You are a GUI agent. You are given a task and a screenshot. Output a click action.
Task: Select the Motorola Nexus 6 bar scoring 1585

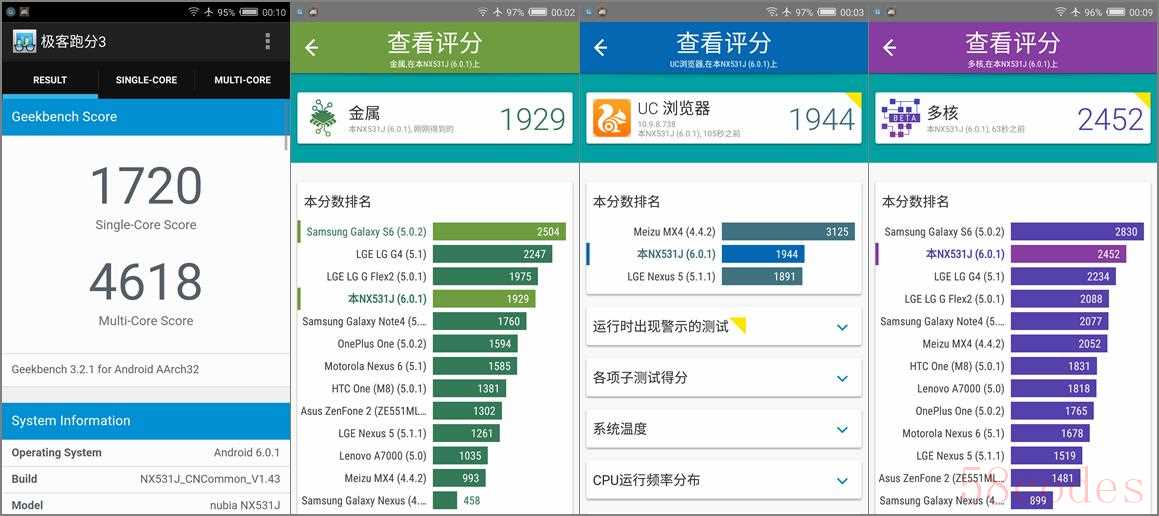pos(475,366)
